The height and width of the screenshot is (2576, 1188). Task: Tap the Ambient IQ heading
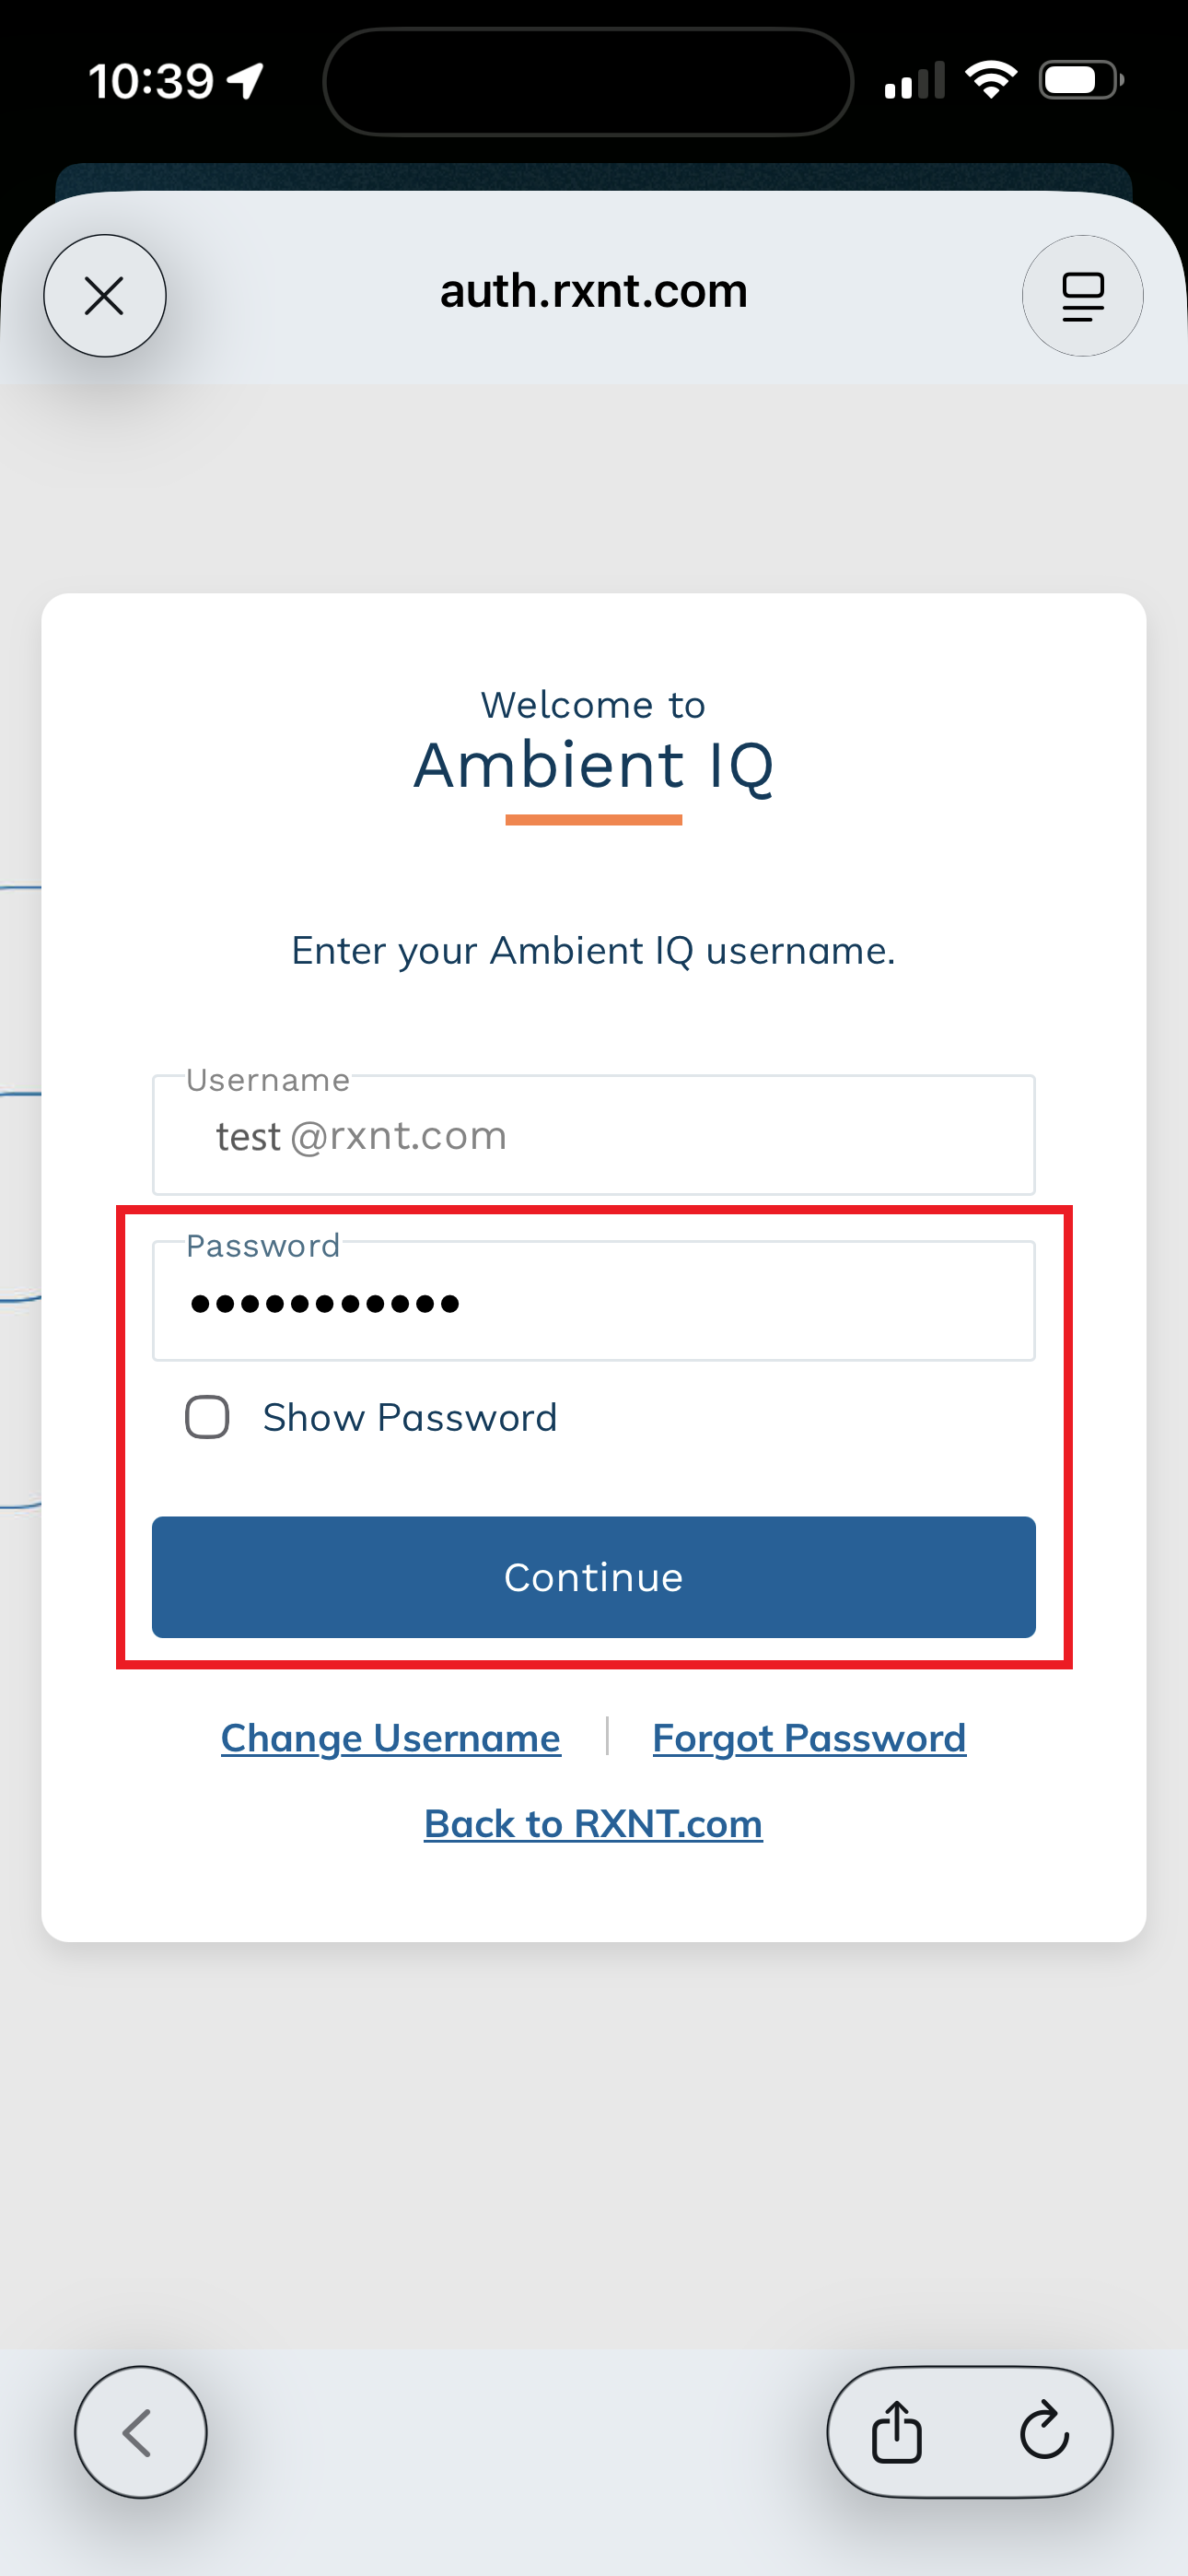(x=593, y=766)
